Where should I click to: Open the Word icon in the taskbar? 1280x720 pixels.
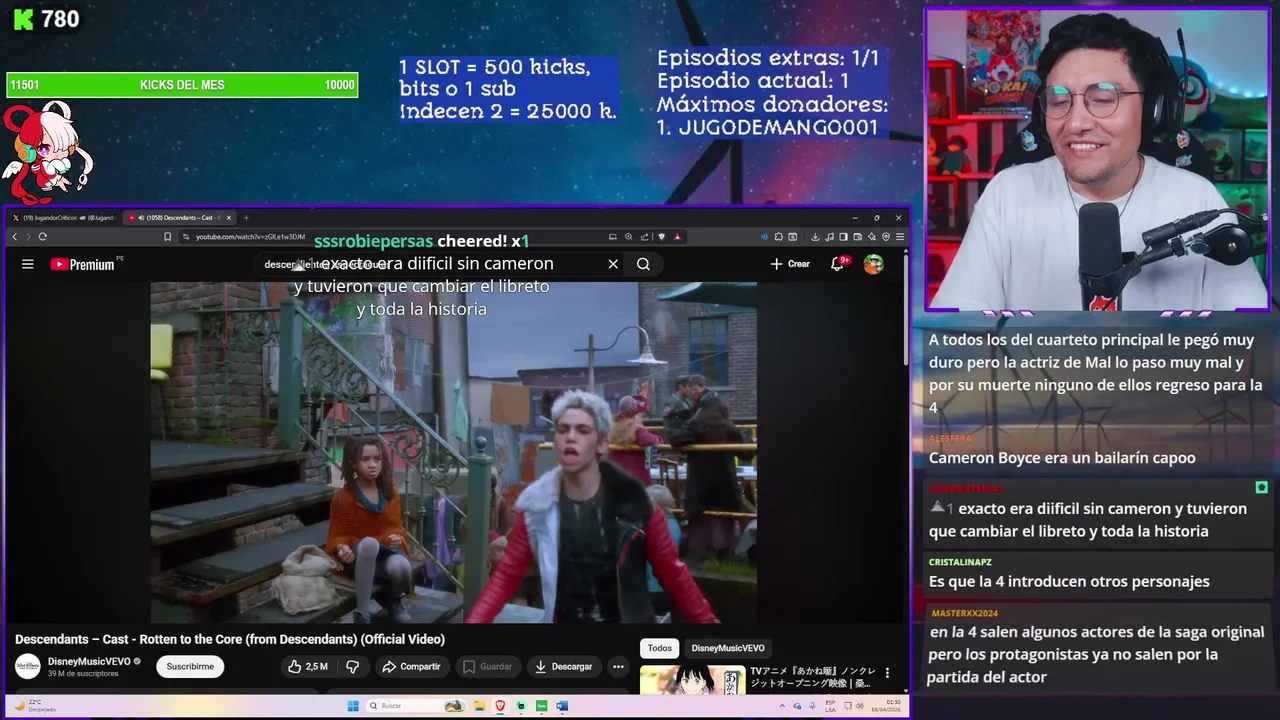tap(562, 706)
